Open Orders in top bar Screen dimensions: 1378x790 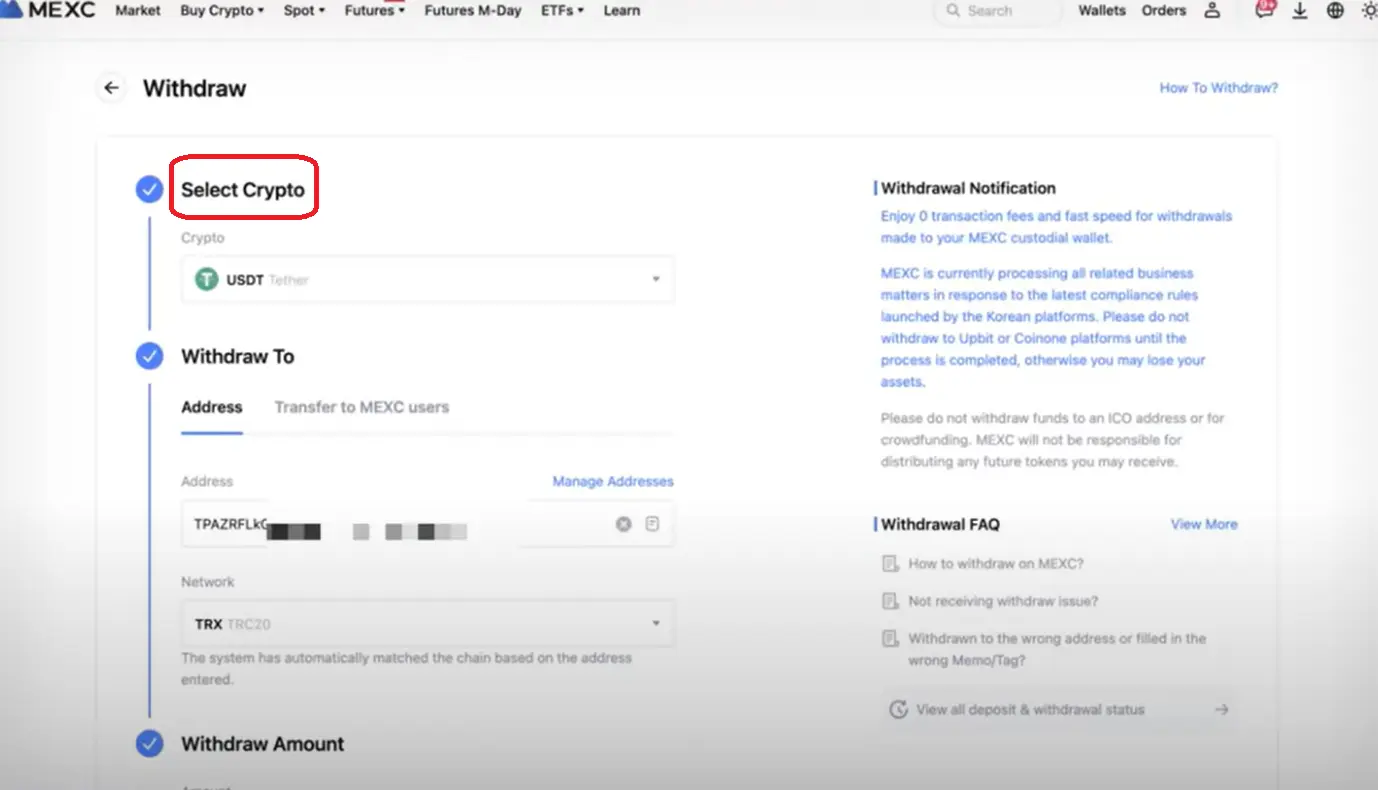[1164, 11]
